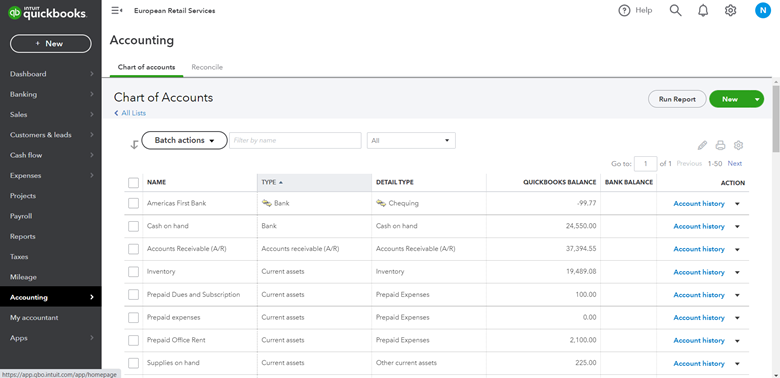Go to Projects in the sidebar
The height and width of the screenshot is (378, 780).
pyautogui.click(x=51, y=196)
